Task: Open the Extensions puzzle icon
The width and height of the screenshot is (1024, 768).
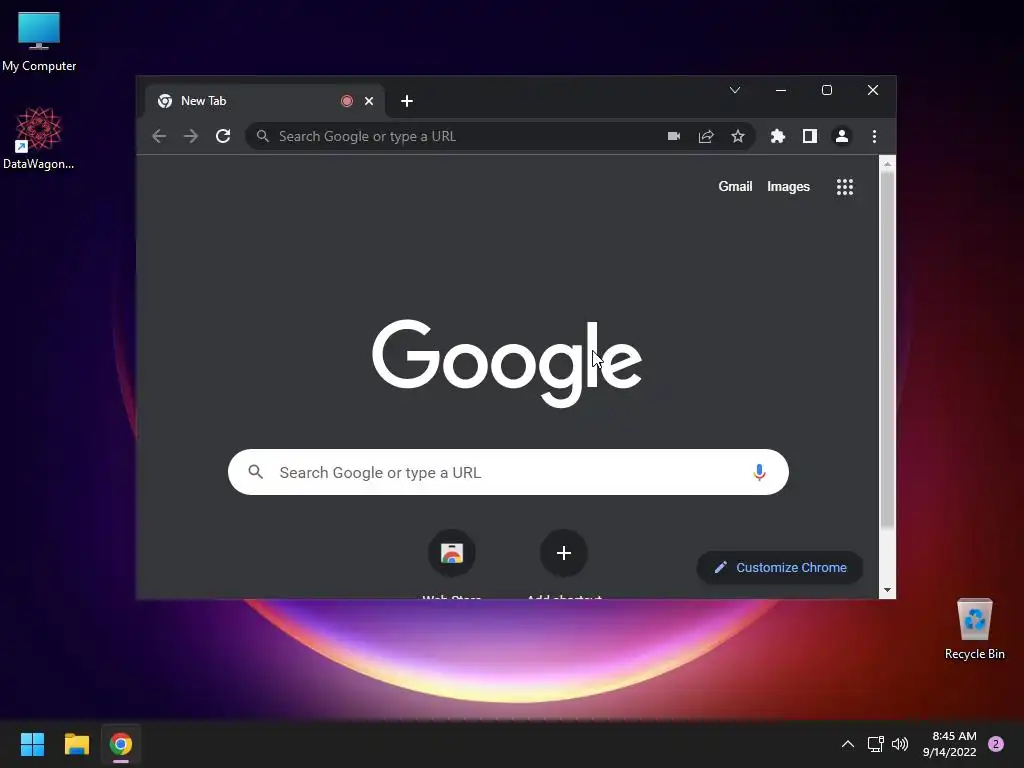Action: [777, 136]
